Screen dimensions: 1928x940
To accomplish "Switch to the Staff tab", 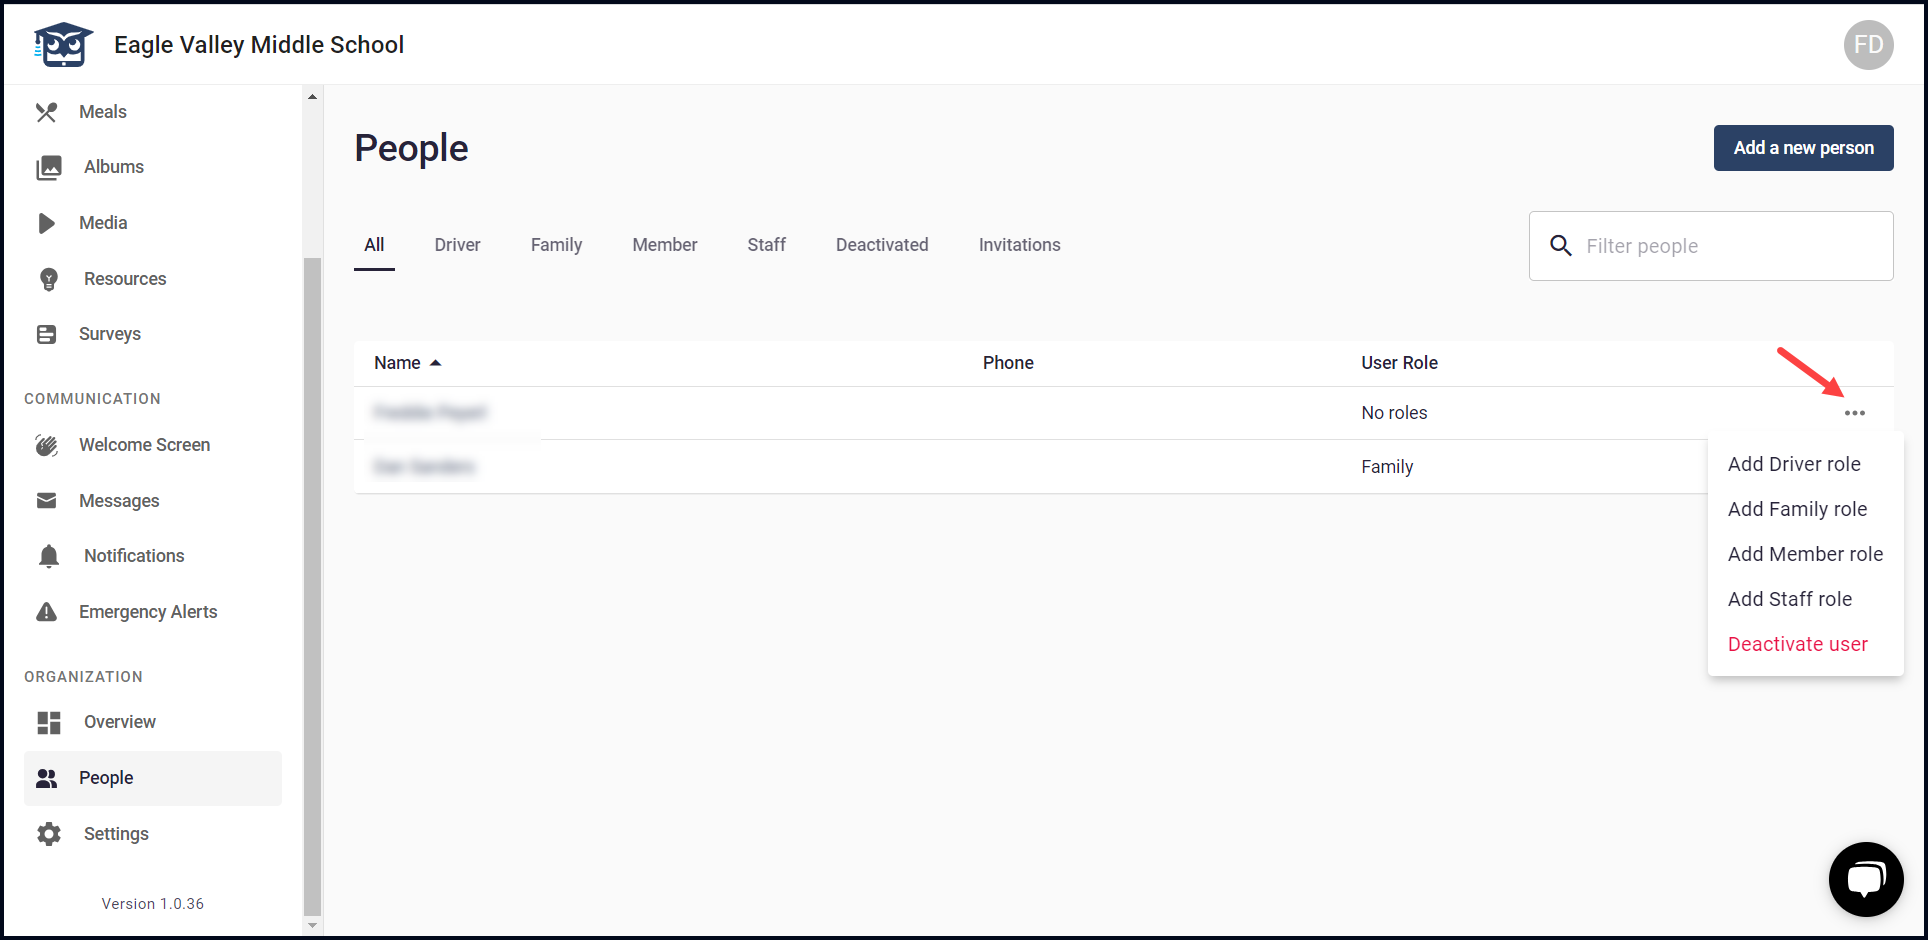I will (x=766, y=245).
